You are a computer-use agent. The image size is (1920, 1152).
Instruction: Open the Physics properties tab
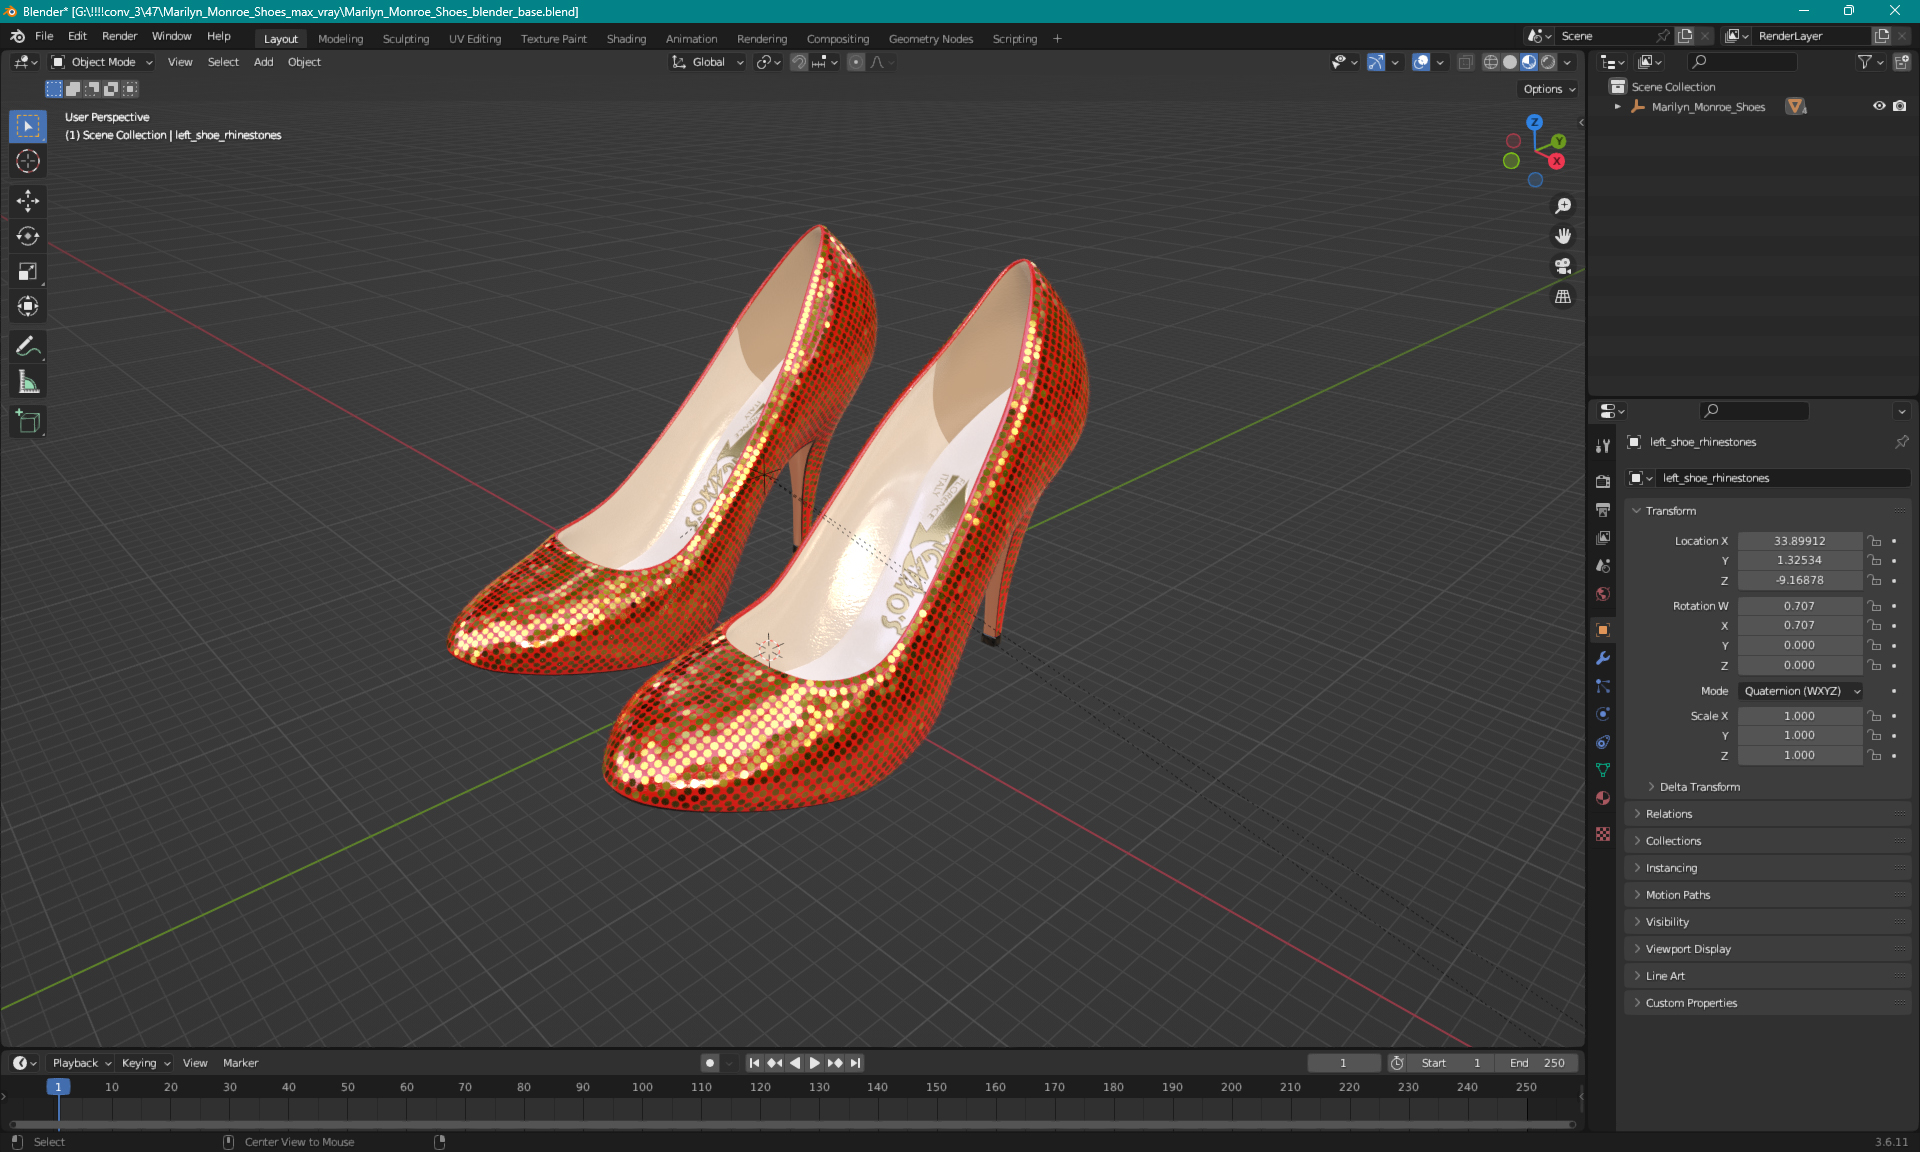[x=1603, y=714]
